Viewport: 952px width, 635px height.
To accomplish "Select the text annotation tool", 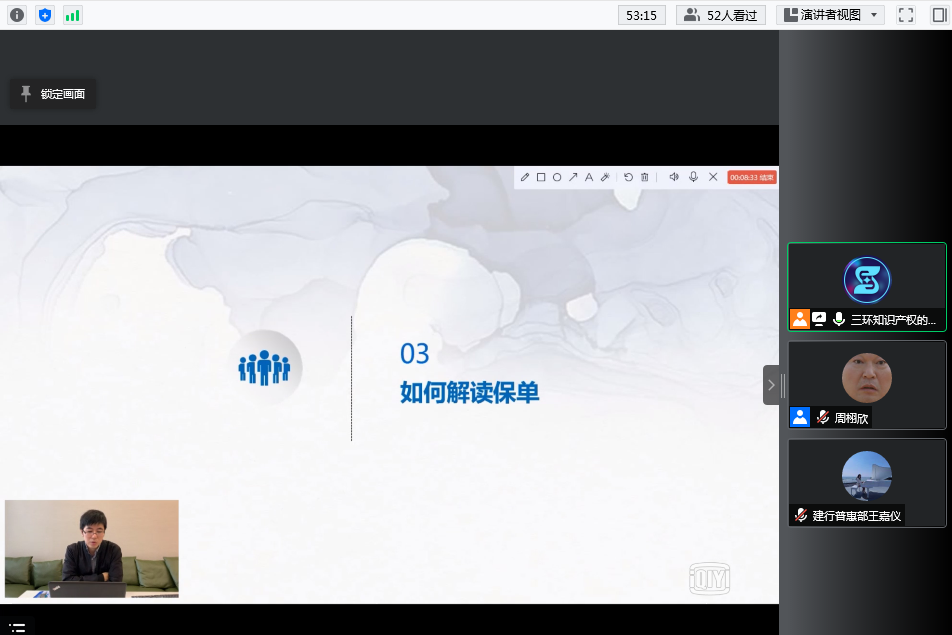I will point(589,177).
